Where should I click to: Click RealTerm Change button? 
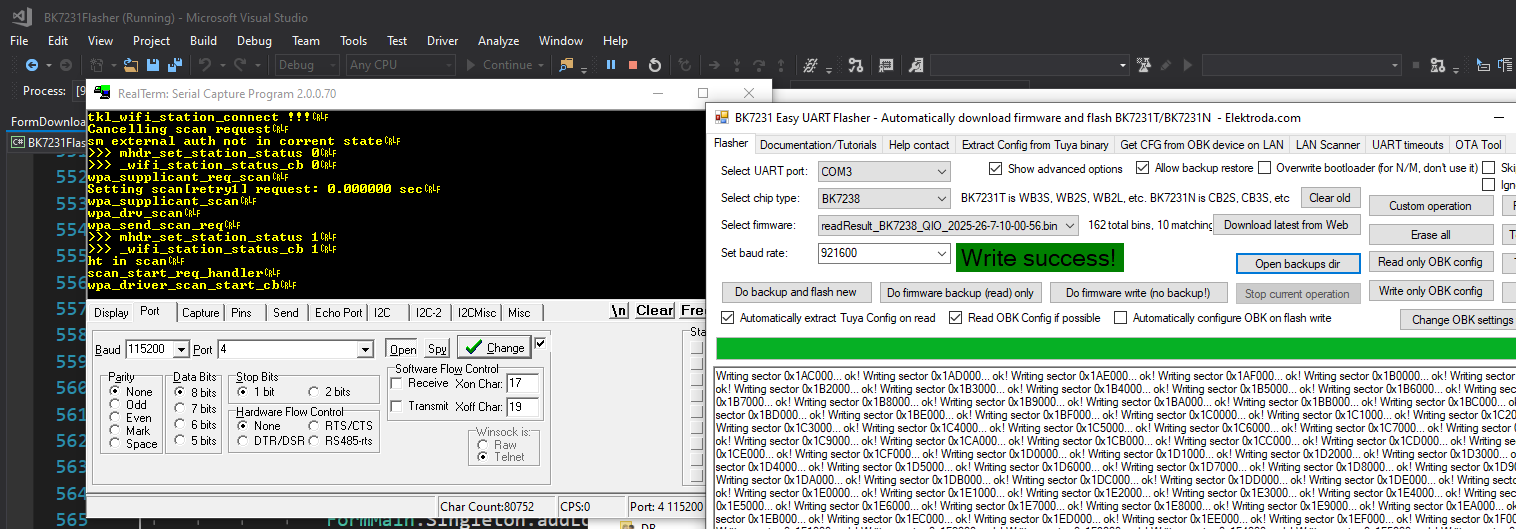tap(495, 347)
